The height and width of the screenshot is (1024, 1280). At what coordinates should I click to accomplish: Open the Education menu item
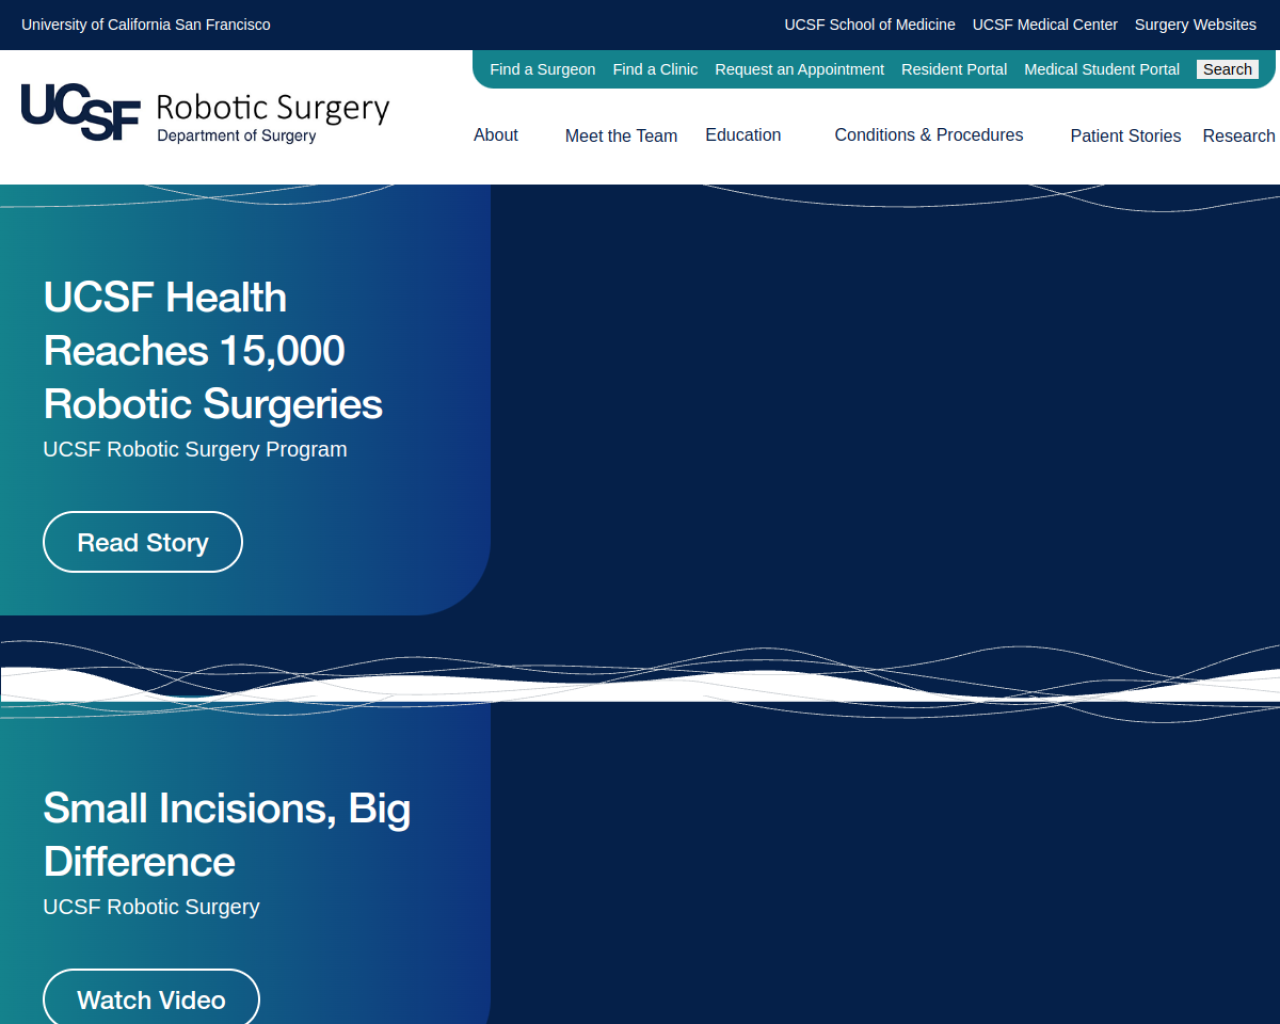click(743, 135)
